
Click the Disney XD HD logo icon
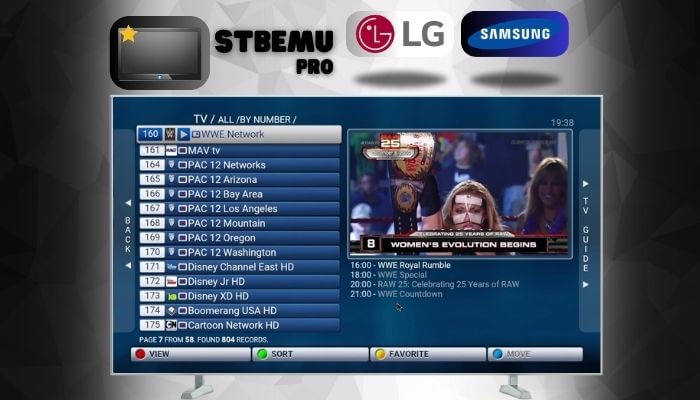[171, 296]
